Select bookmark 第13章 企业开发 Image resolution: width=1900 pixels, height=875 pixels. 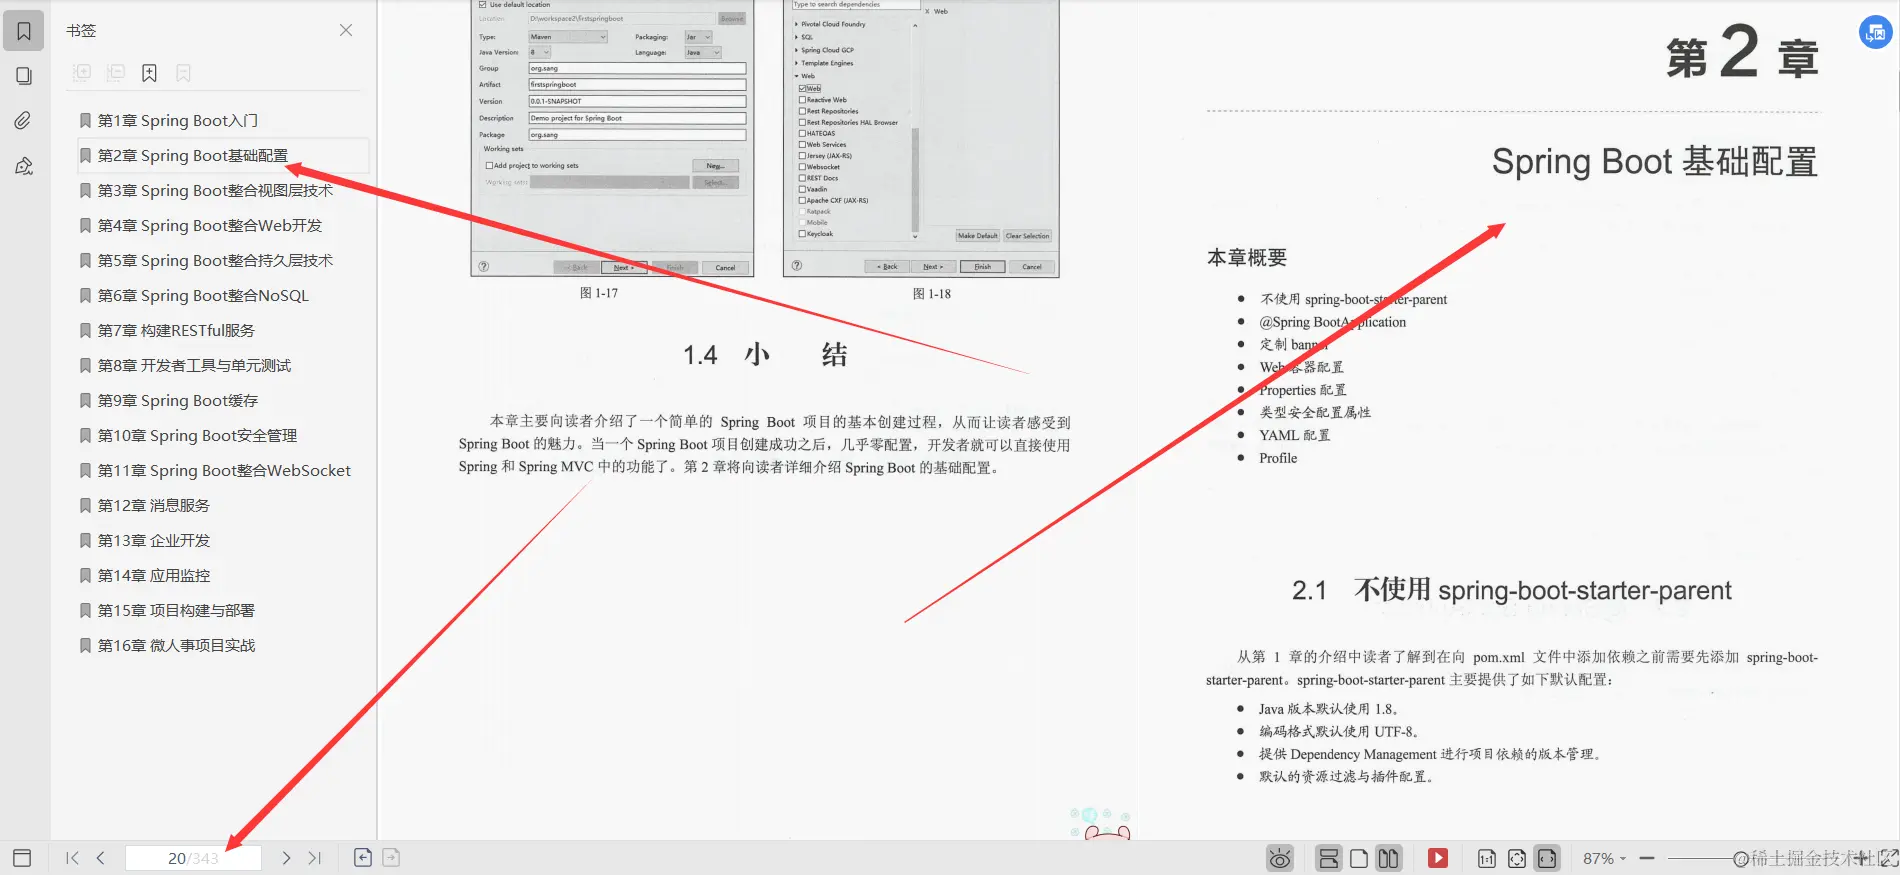click(153, 540)
